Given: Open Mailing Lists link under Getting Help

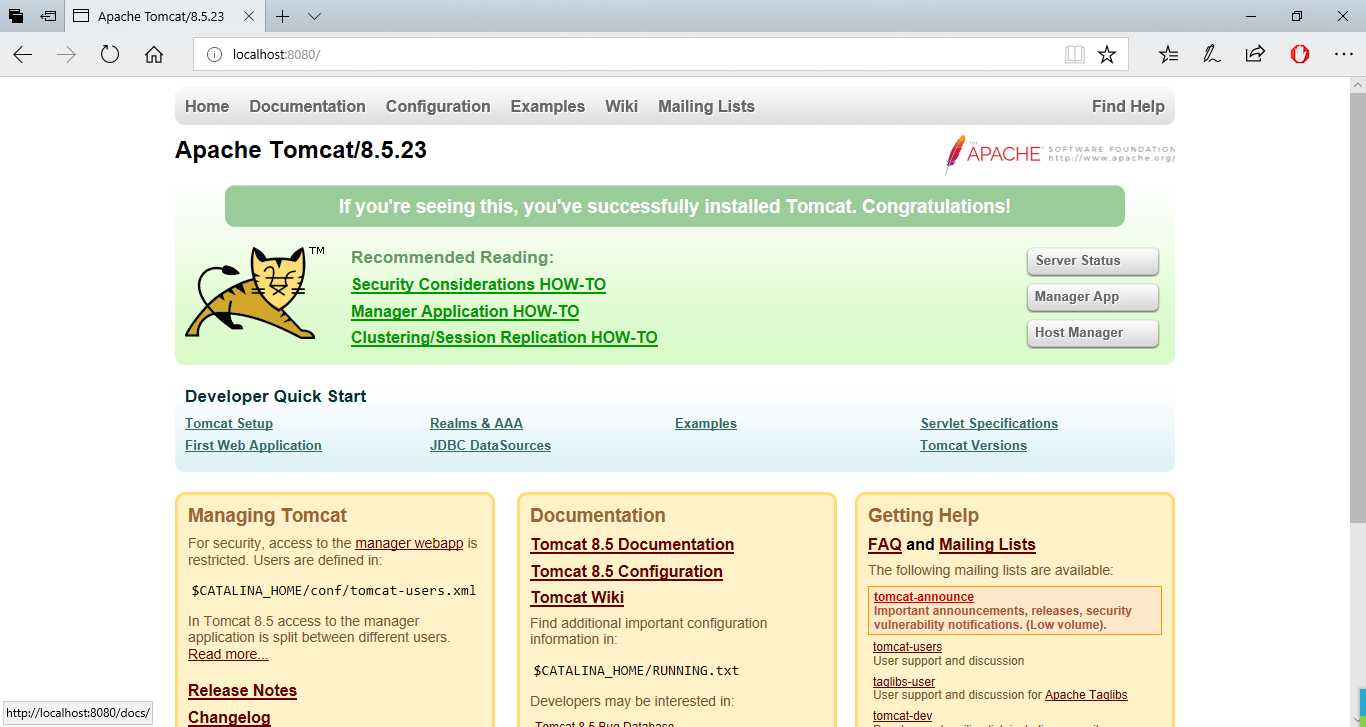Looking at the screenshot, I should pyautogui.click(x=987, y=544).
